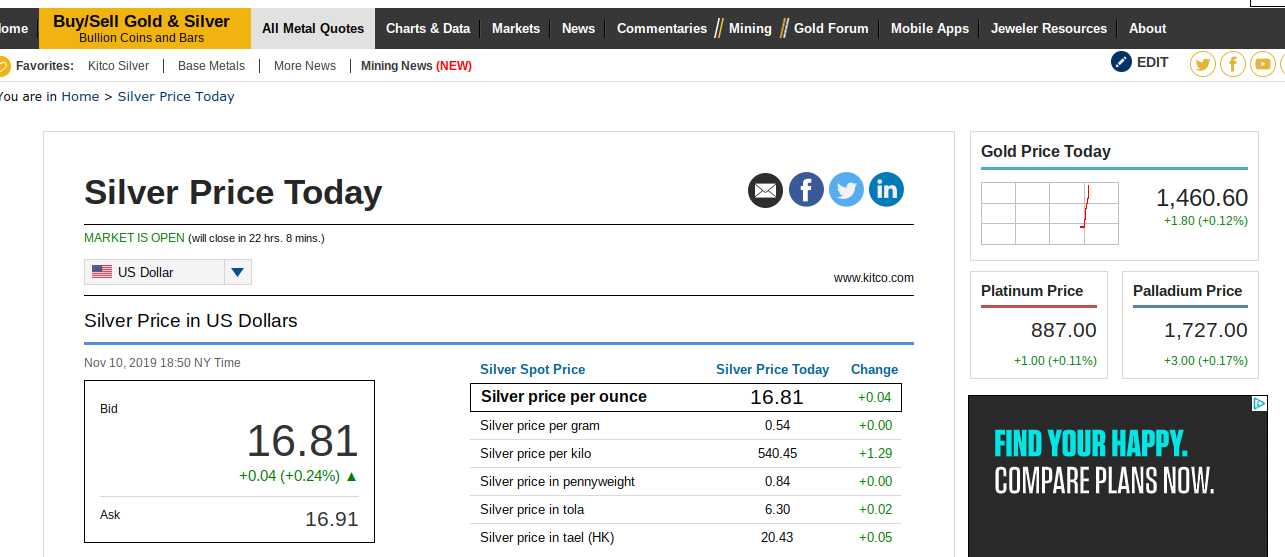Open Gold Price Today panel heading
1285x557 pixels.
(x=1046, y=152)
